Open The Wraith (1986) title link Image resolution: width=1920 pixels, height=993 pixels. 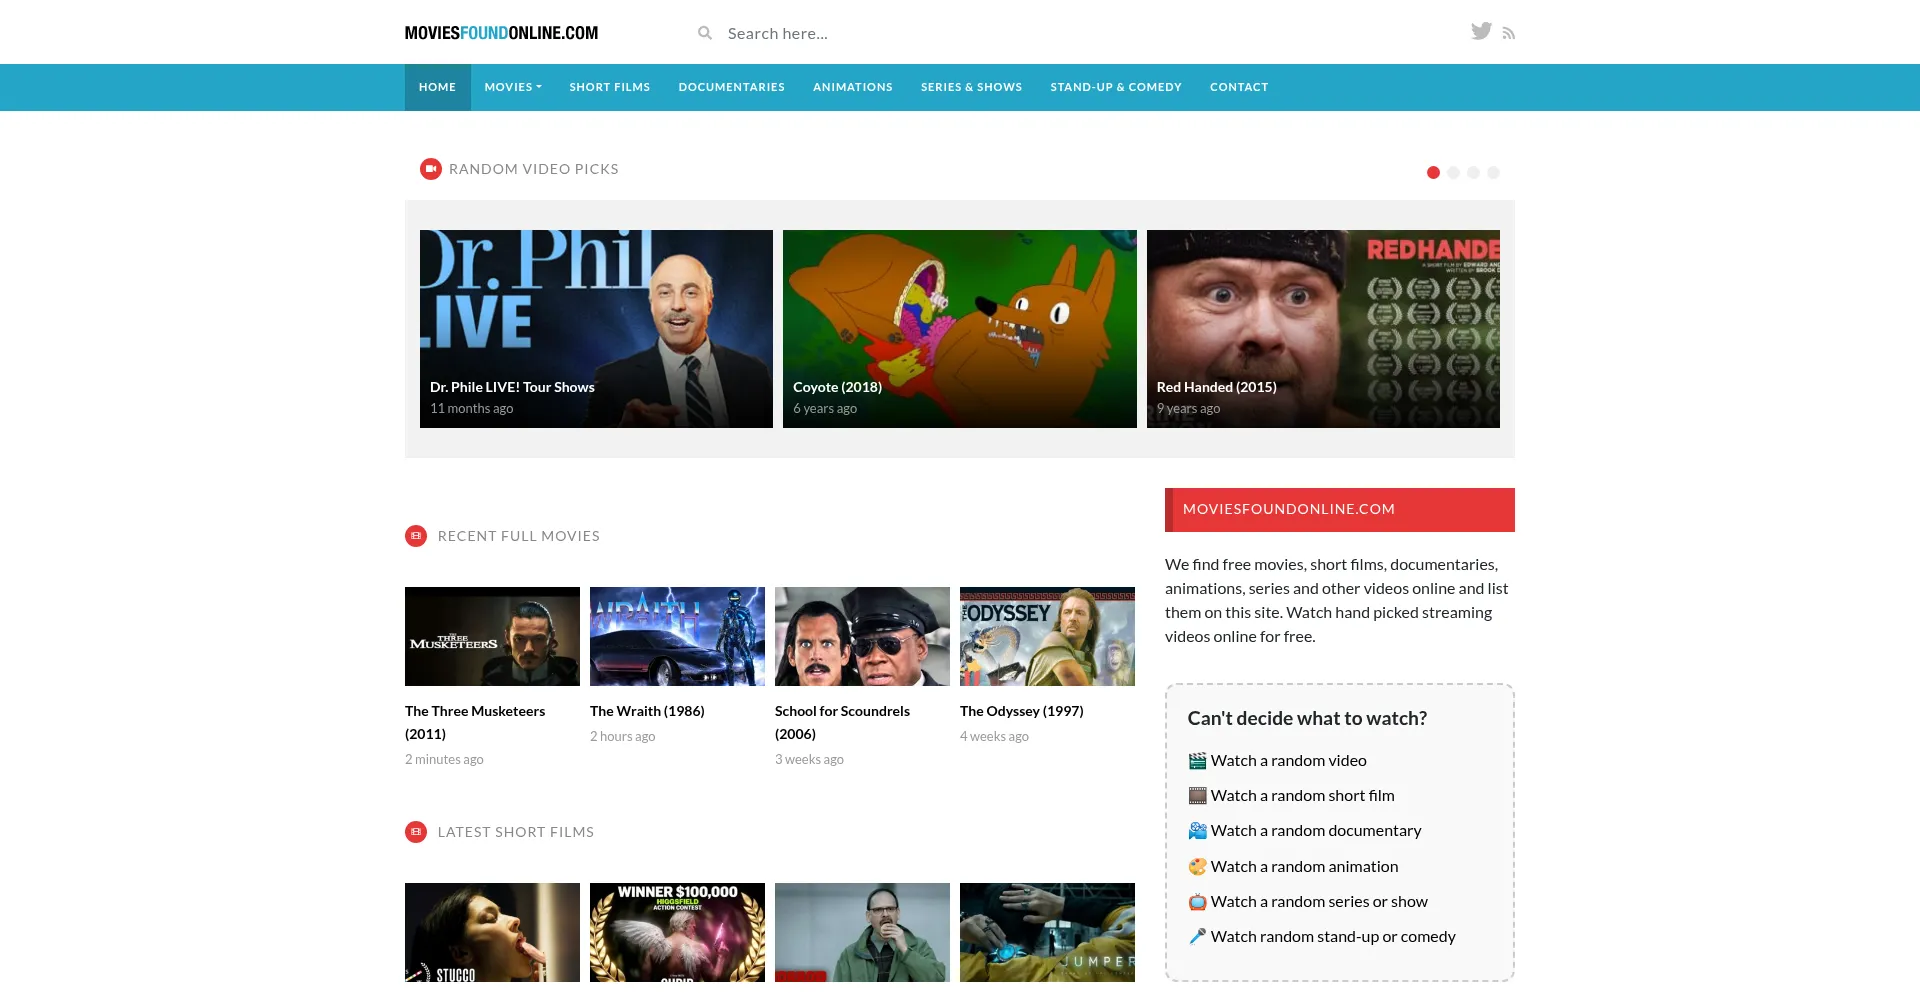tap(647, 711)
